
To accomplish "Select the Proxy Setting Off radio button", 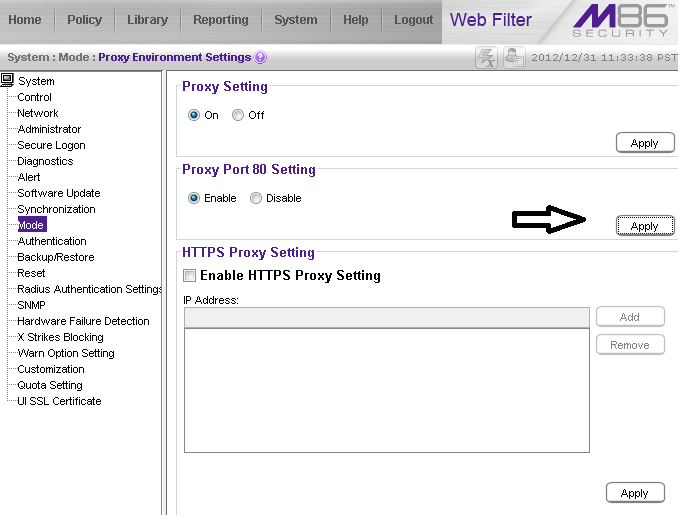I will (238, 115).
